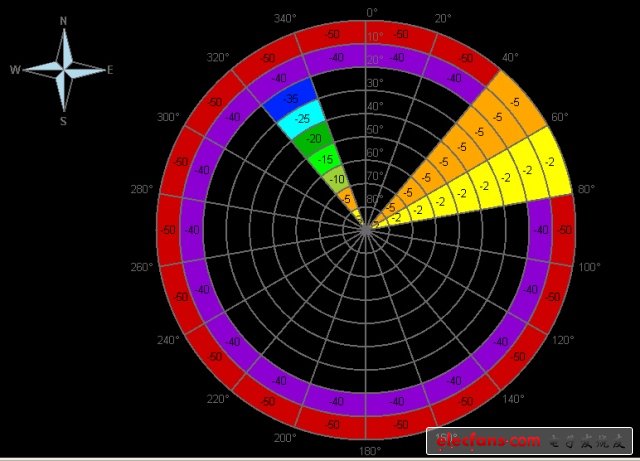This screenshot has width=640, height=461.
Task: Select the blue -35 segment
Action: click(291, 99)
